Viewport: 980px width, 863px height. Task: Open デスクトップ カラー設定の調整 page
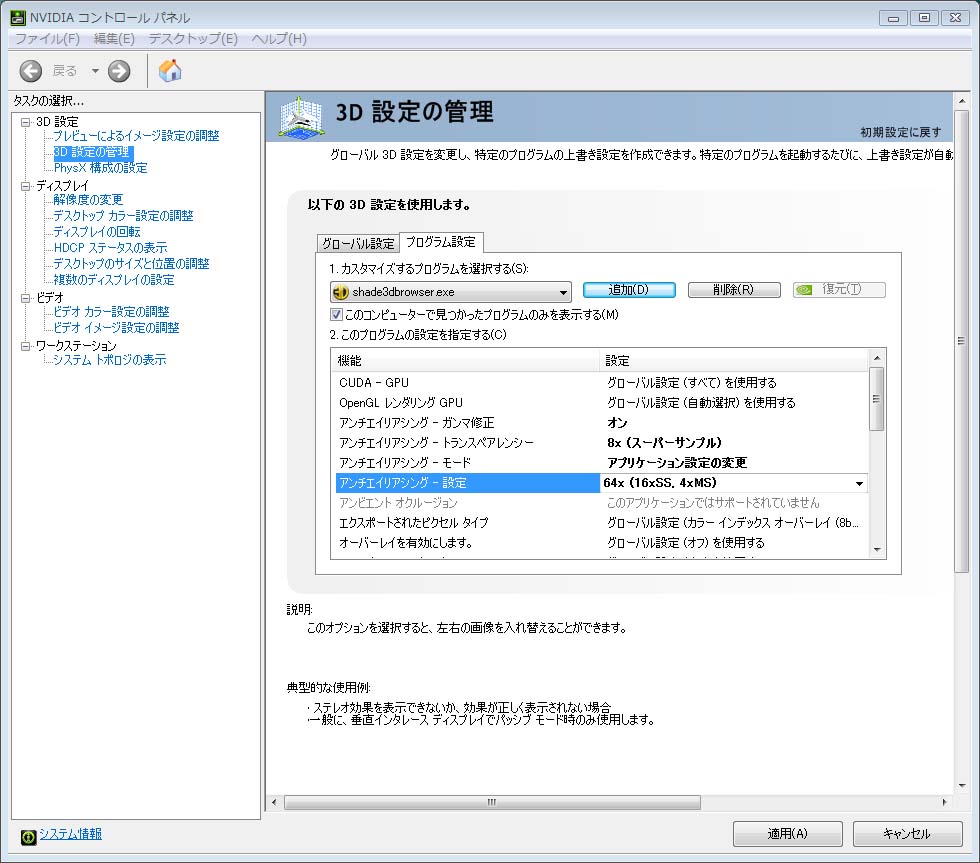point(123,216)
